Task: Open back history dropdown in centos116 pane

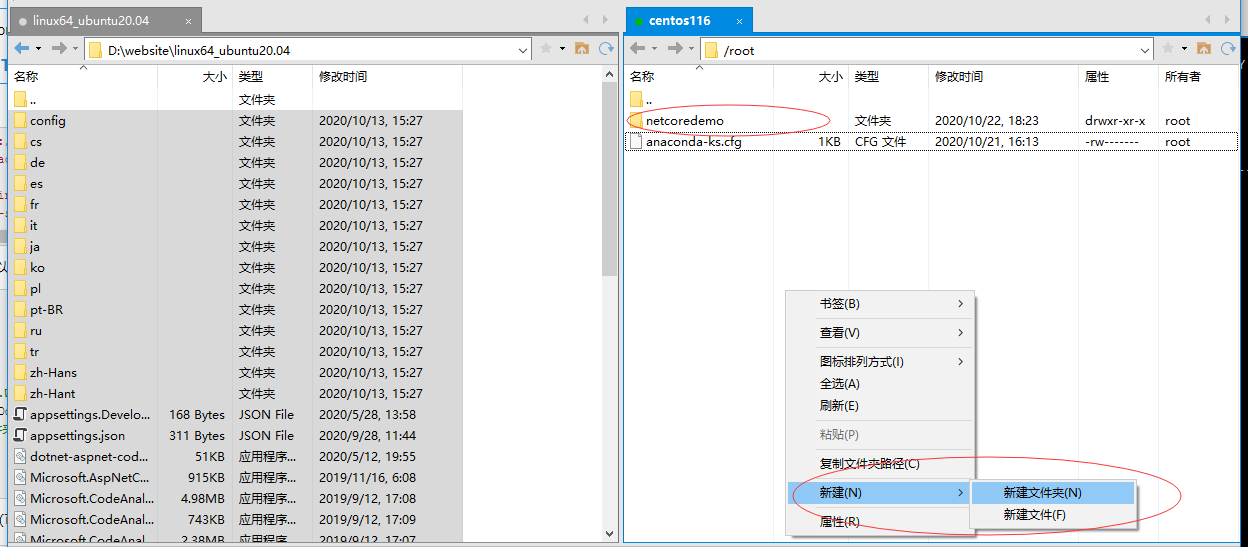Action: (655, 48)
